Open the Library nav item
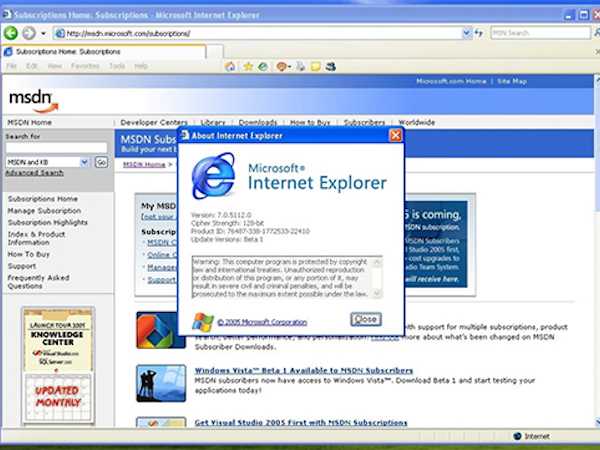The image size is (600, 450). [213, 122]
